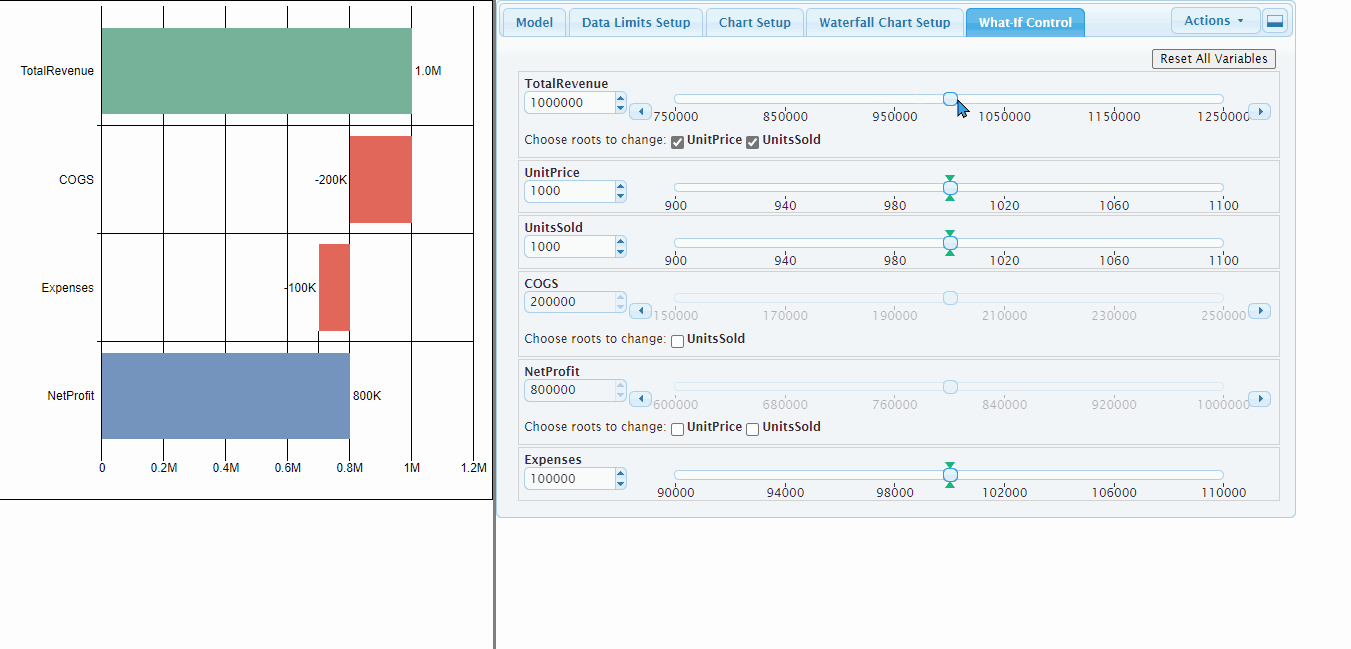Go to the Waterfall Chart Setup tab
Screen dimensions: 1351x649
click(884, 22)
